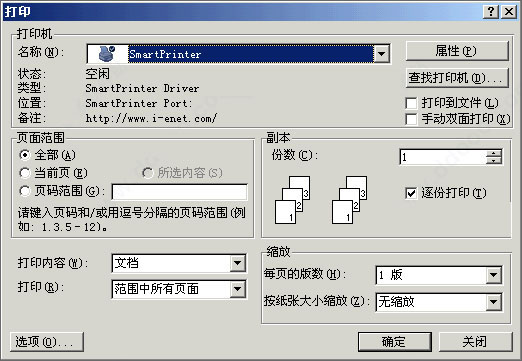Select 当前页 (Current page) radio button

click(25, 173)
